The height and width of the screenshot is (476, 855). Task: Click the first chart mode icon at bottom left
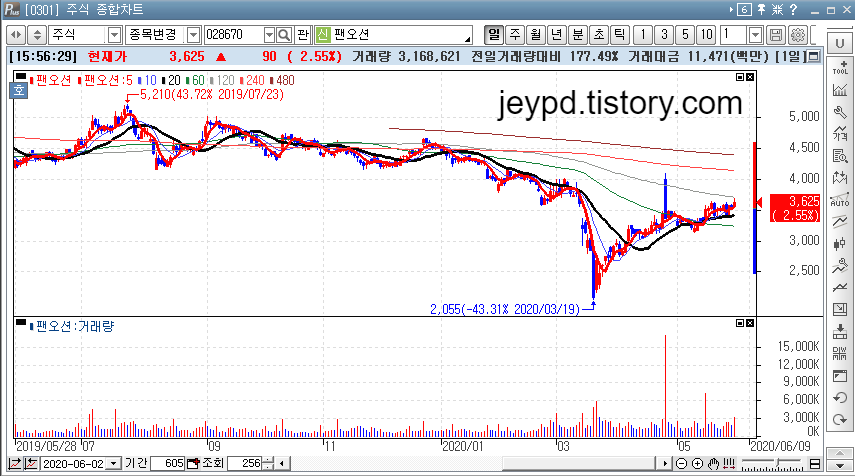15,463
